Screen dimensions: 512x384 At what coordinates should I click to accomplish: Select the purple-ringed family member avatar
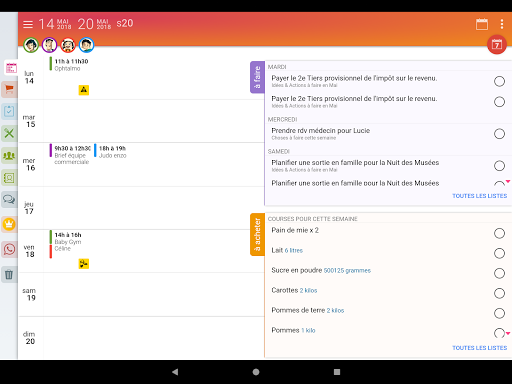(49, 45)
